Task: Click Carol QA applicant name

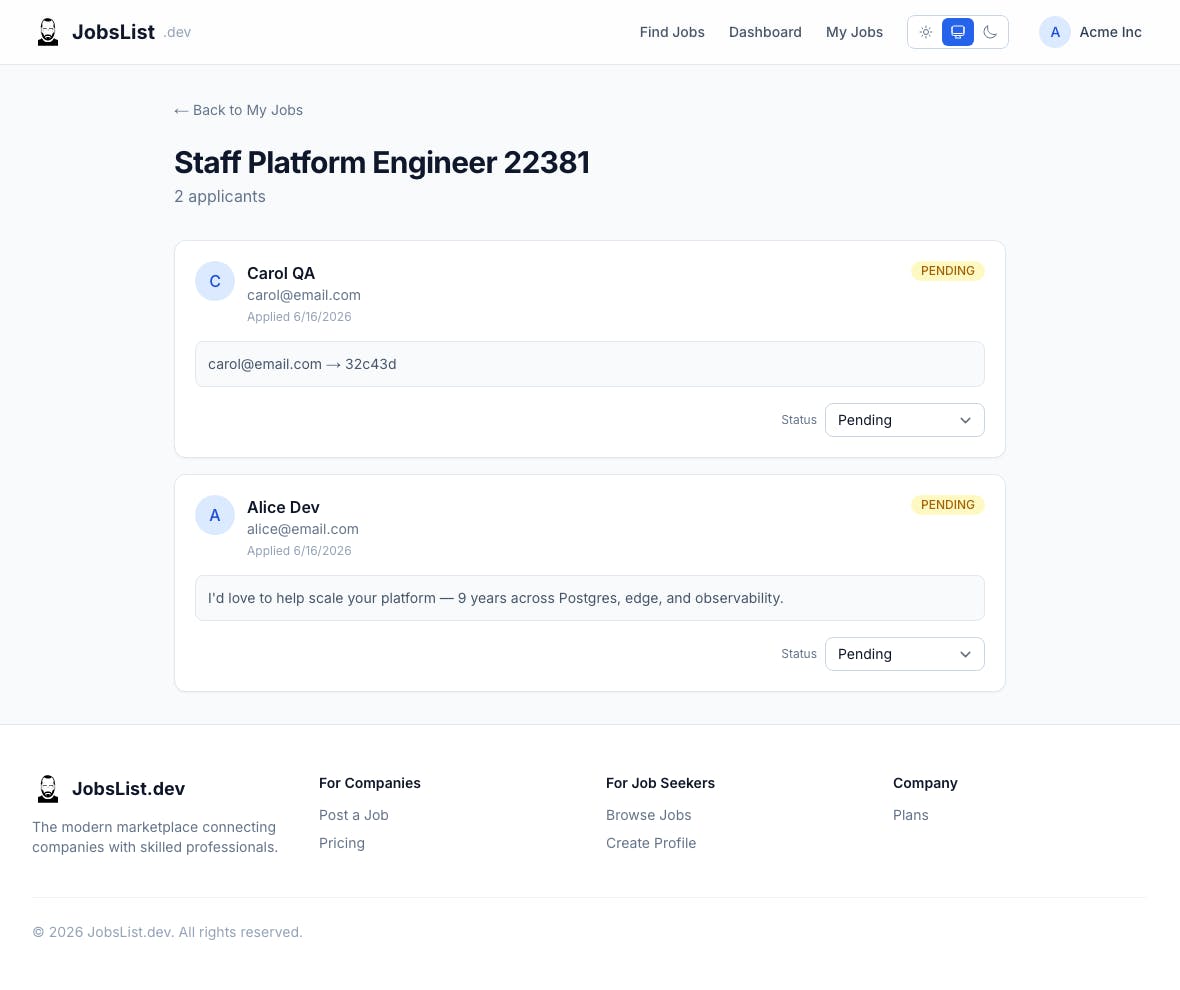Action: [x=281, y=274]
